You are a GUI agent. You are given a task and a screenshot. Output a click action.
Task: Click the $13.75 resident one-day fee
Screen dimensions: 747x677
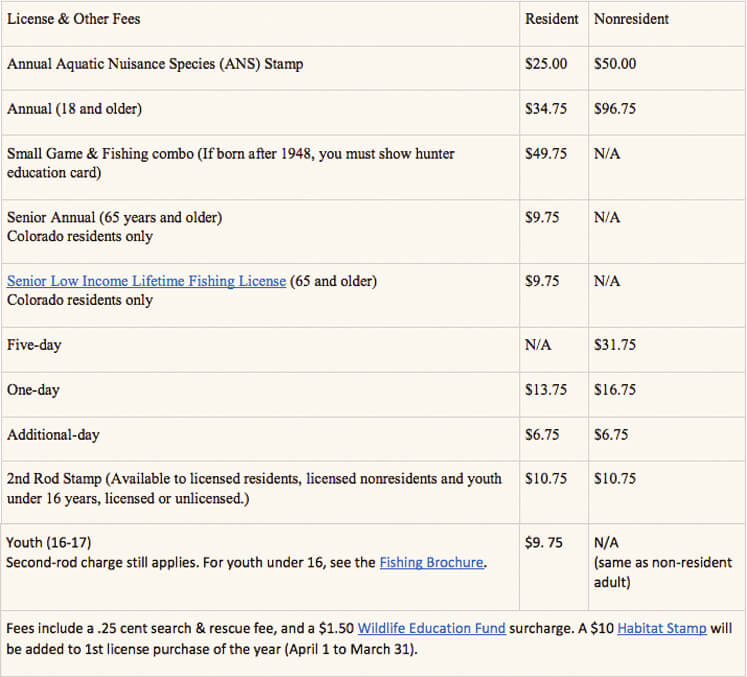point(546,390)
